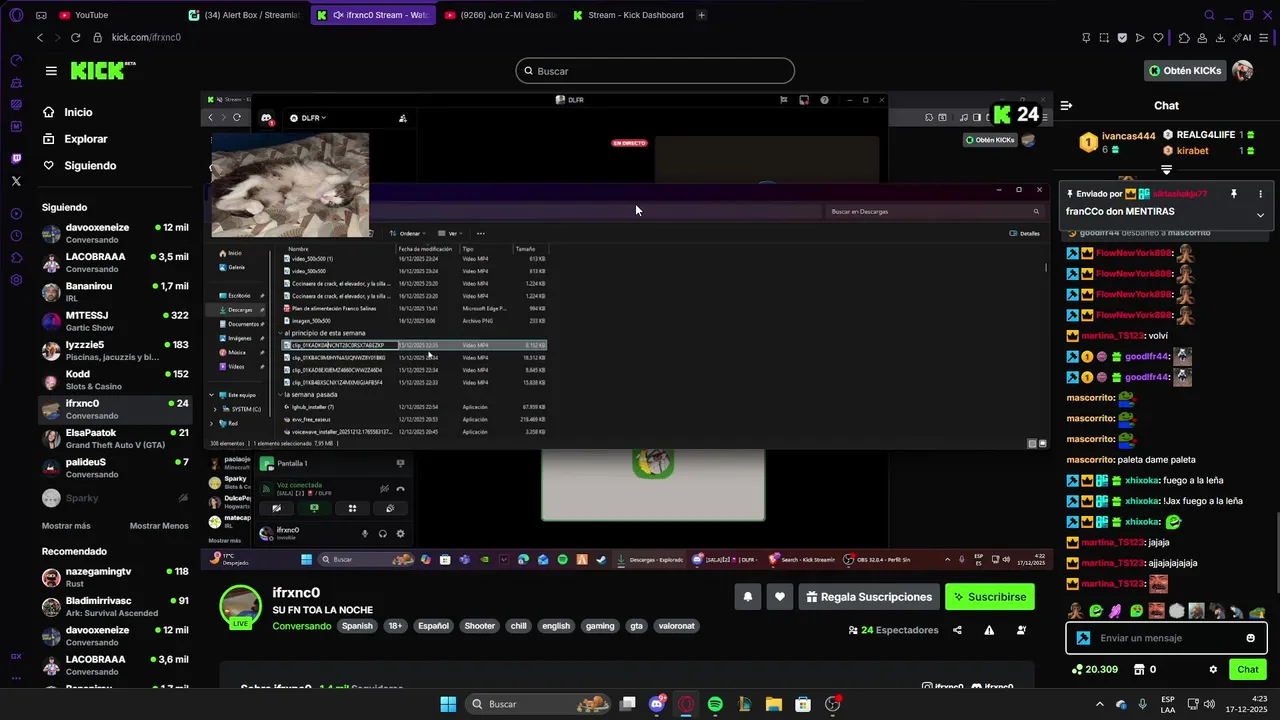Switch to Stream - Kick Dashboard tab
The width and height of the screenshot is (1280, 720).
pos(629,15)
